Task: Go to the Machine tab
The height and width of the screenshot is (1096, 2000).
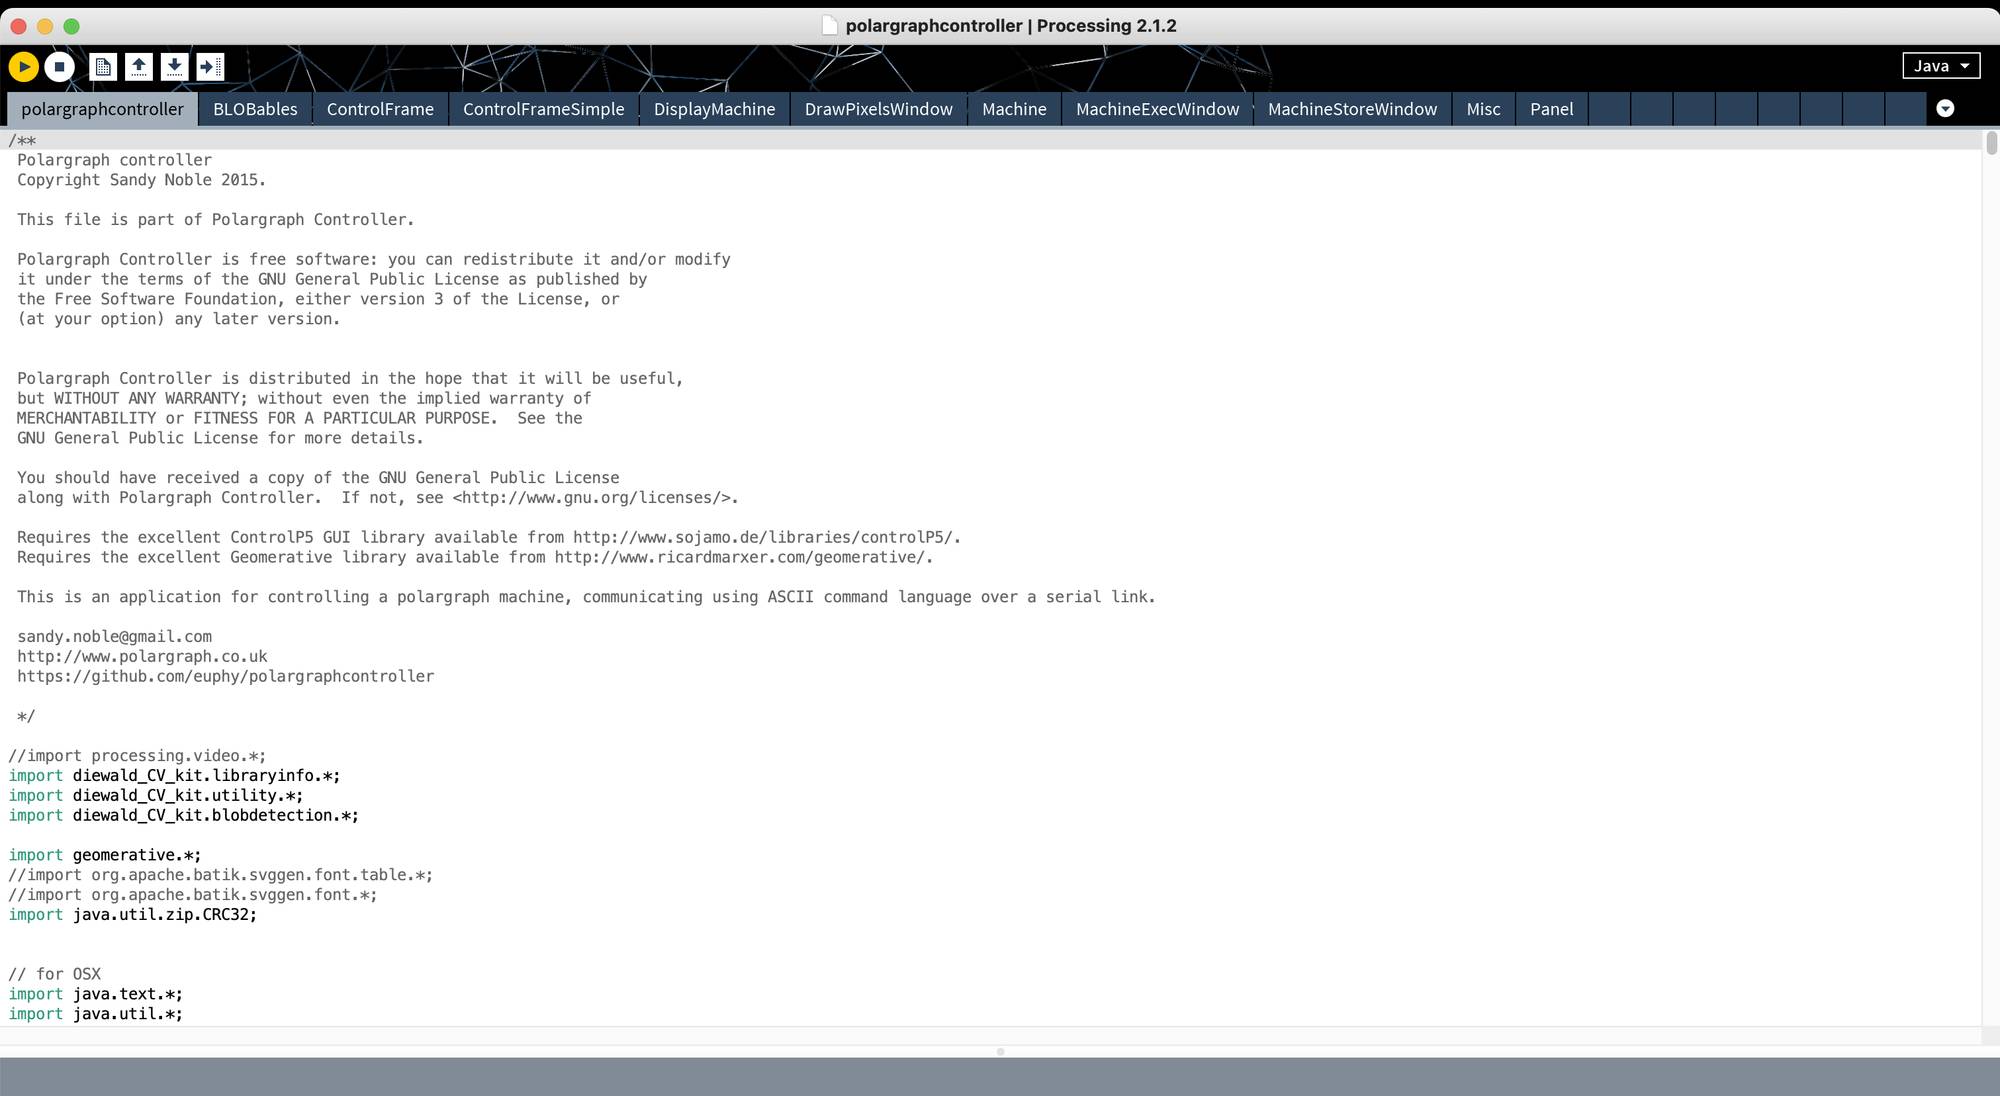Action: 1014,109
